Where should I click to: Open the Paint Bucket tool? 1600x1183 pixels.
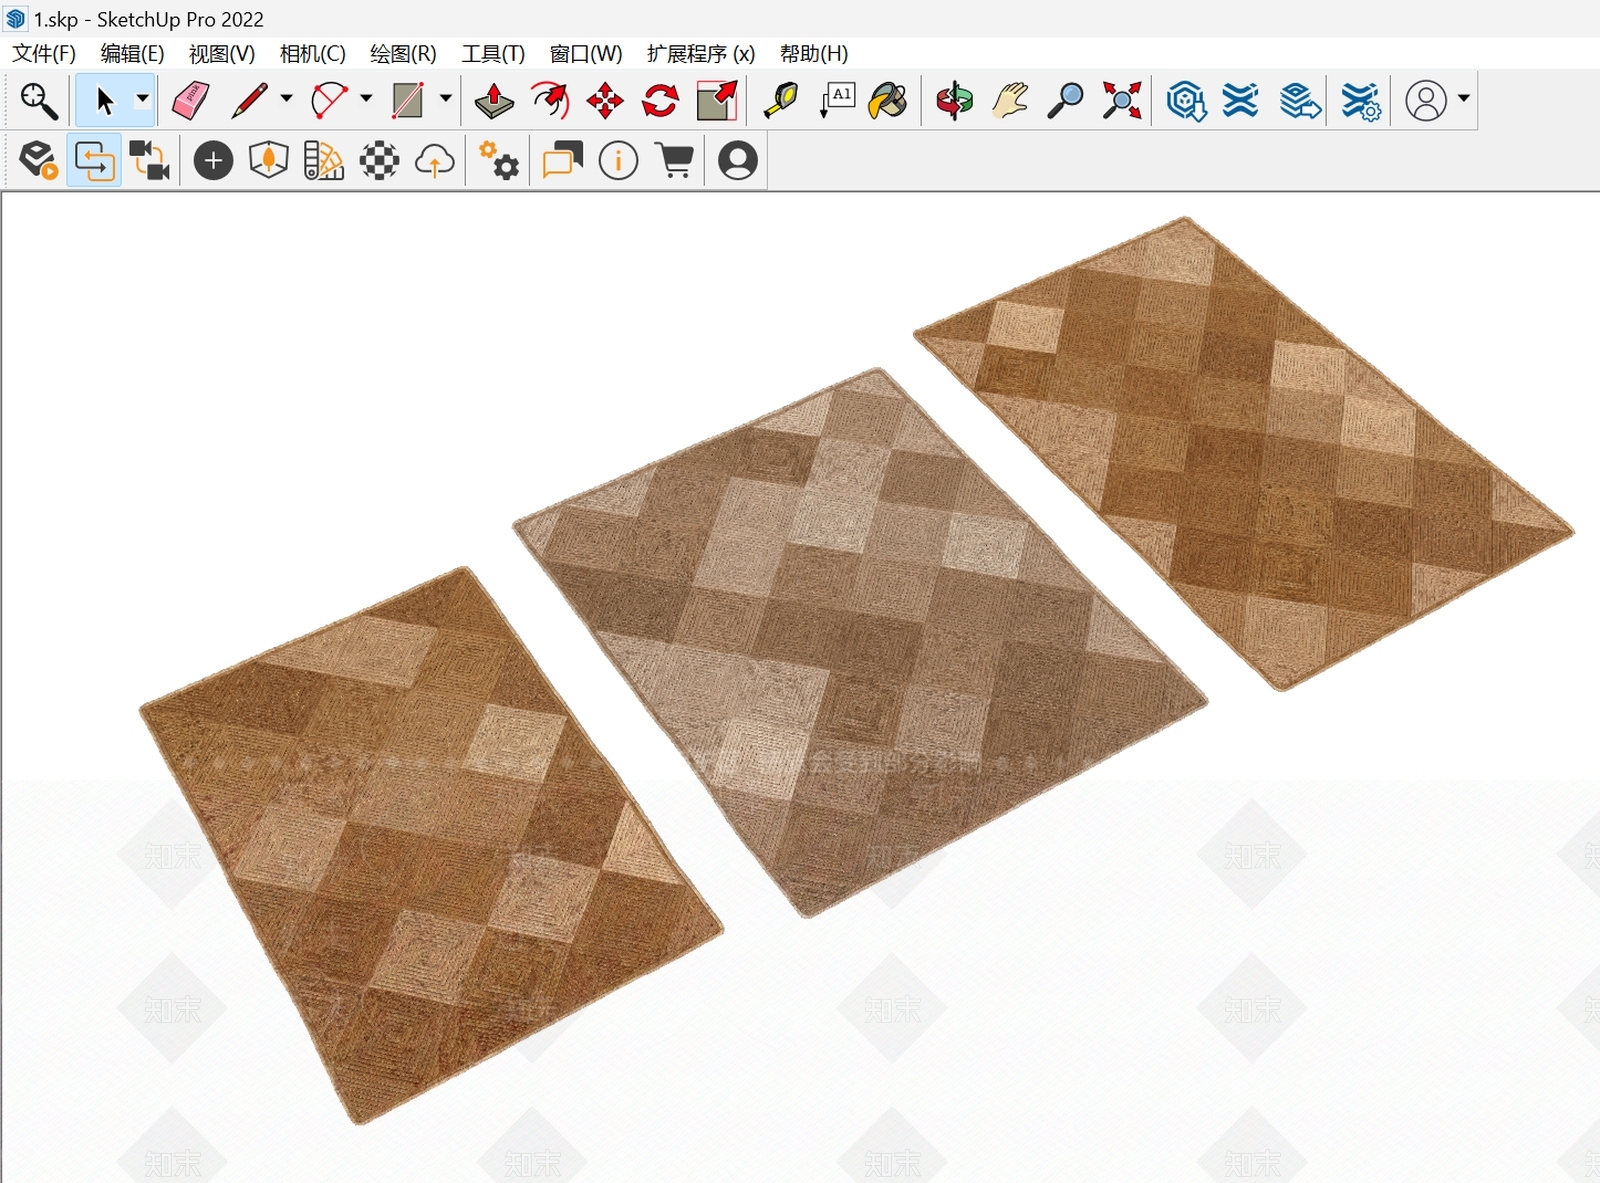click(888, 100)
